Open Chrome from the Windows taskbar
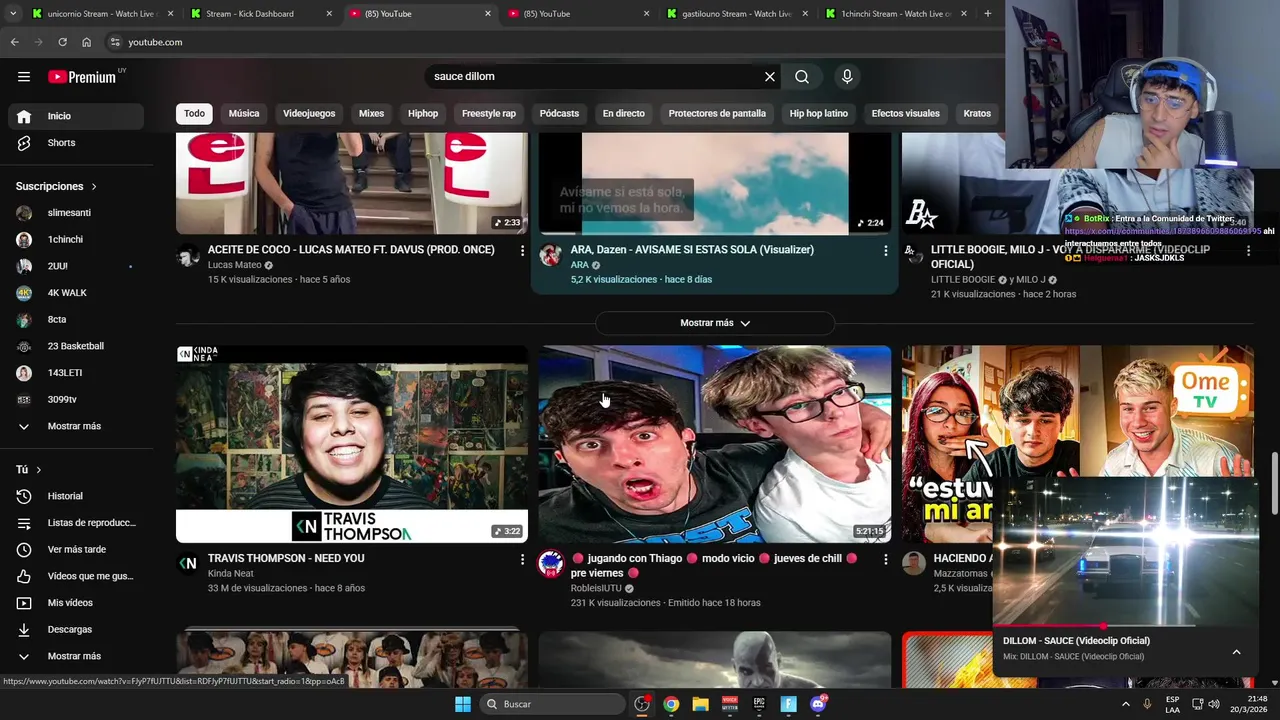The width and height of the screenshot is (1280, 720). tap(671, 704)
